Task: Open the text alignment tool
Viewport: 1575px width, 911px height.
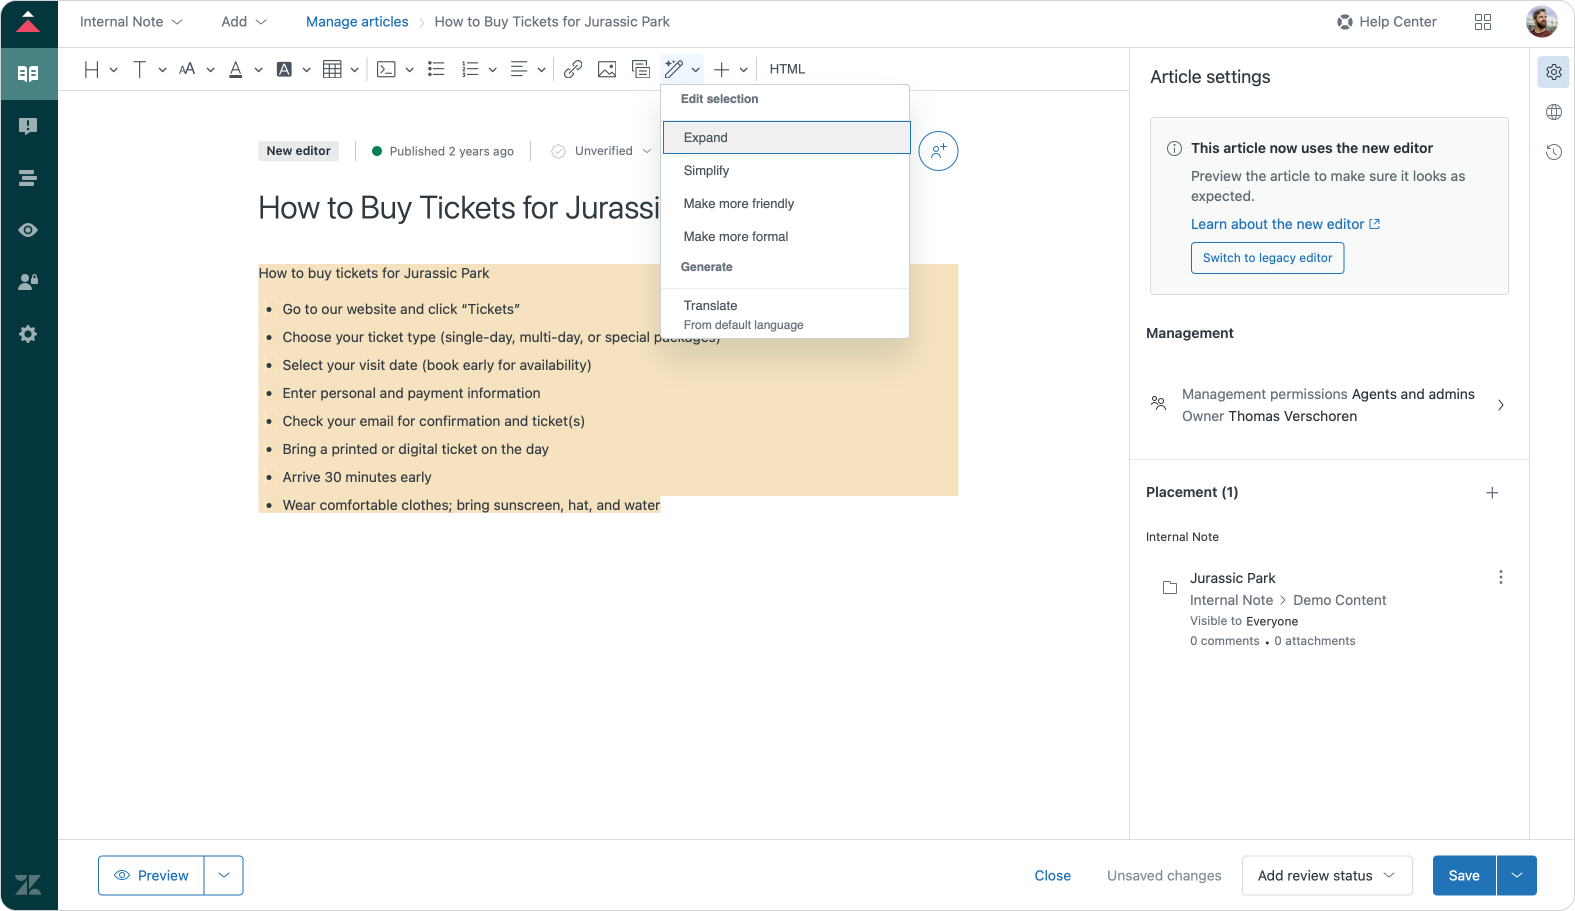Action: tap(519, 69)
